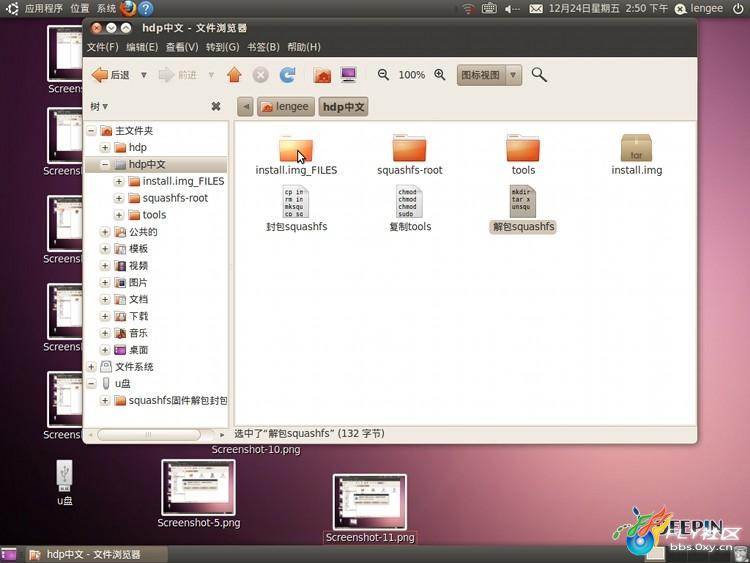The image size is (750, 563).
Task: Launch Firefox from the top panel
Action: [128, 8]
